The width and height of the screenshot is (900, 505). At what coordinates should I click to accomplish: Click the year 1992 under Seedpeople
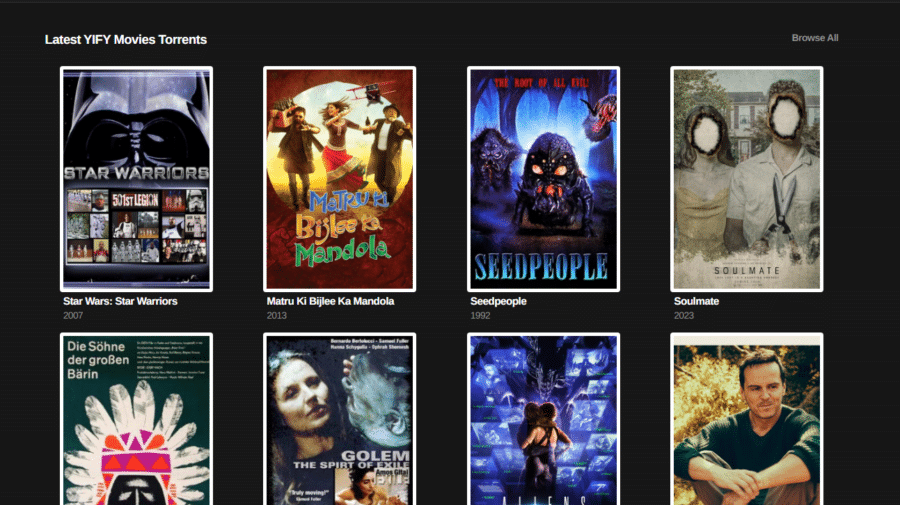click(x=480, y=316)
